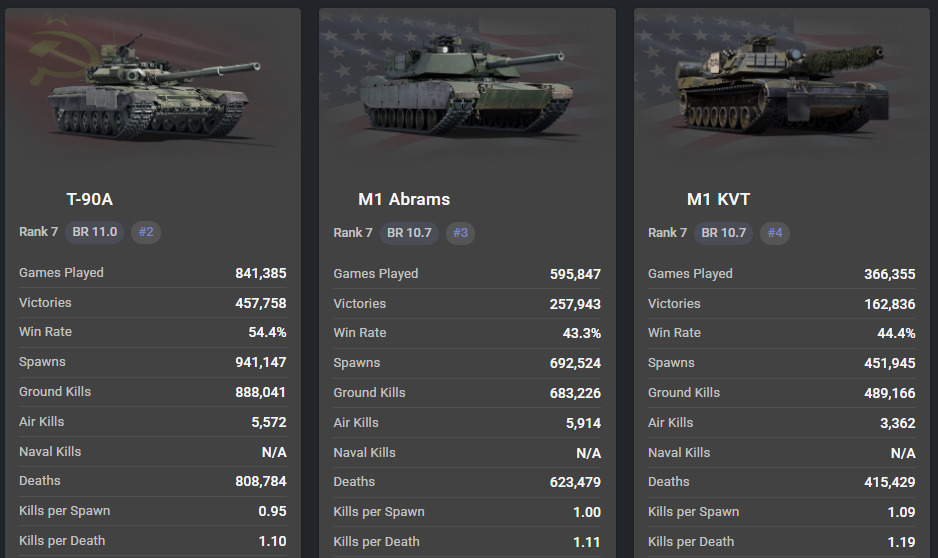The image size is (938, 558).
Task: Click M1 Abrams Kills per Spawn row label
Action: point(379,511)
